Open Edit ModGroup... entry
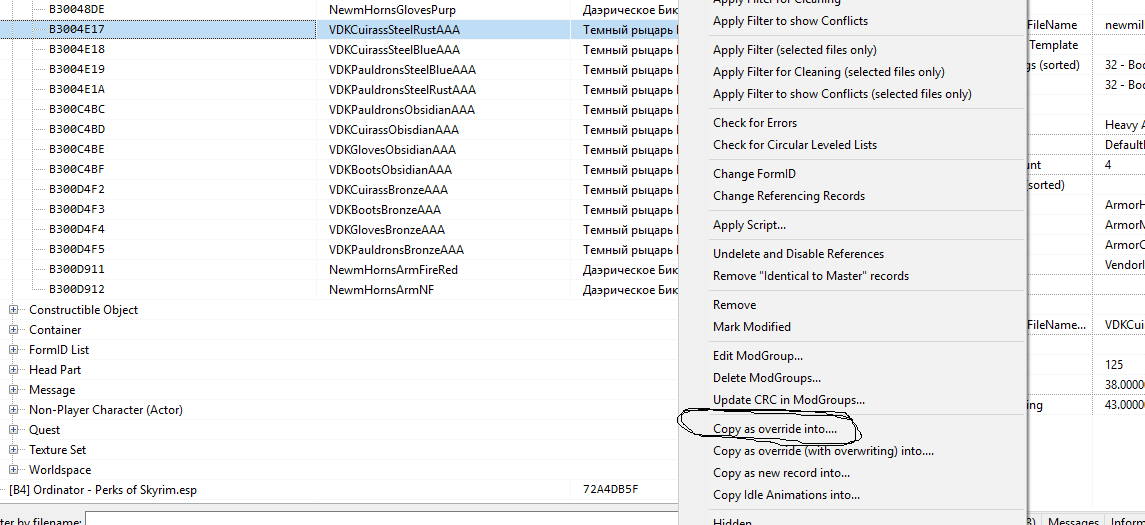Image resolution: width=1145 pixels, height=525 pixels. click(758, 356)
